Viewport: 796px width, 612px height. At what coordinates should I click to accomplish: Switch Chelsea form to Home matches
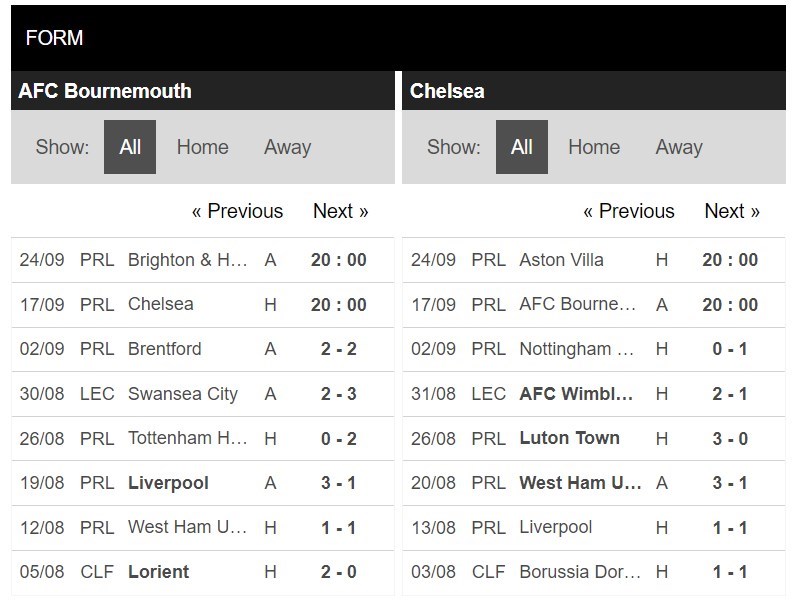click(594, 147)
